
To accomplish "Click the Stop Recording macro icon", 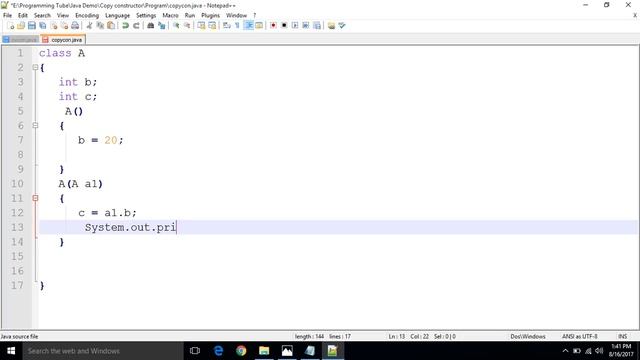I will (x=284, y=26).
